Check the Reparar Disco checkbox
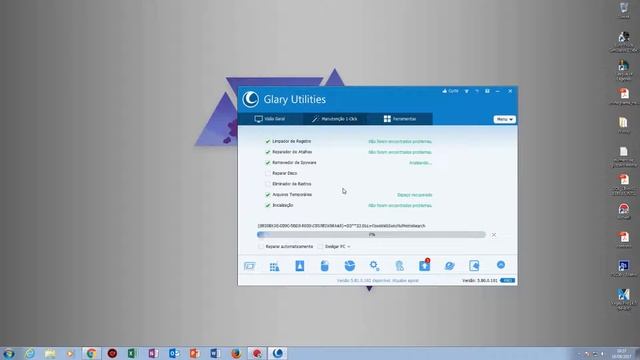This screenshot has height=360, width=640. 268,173
